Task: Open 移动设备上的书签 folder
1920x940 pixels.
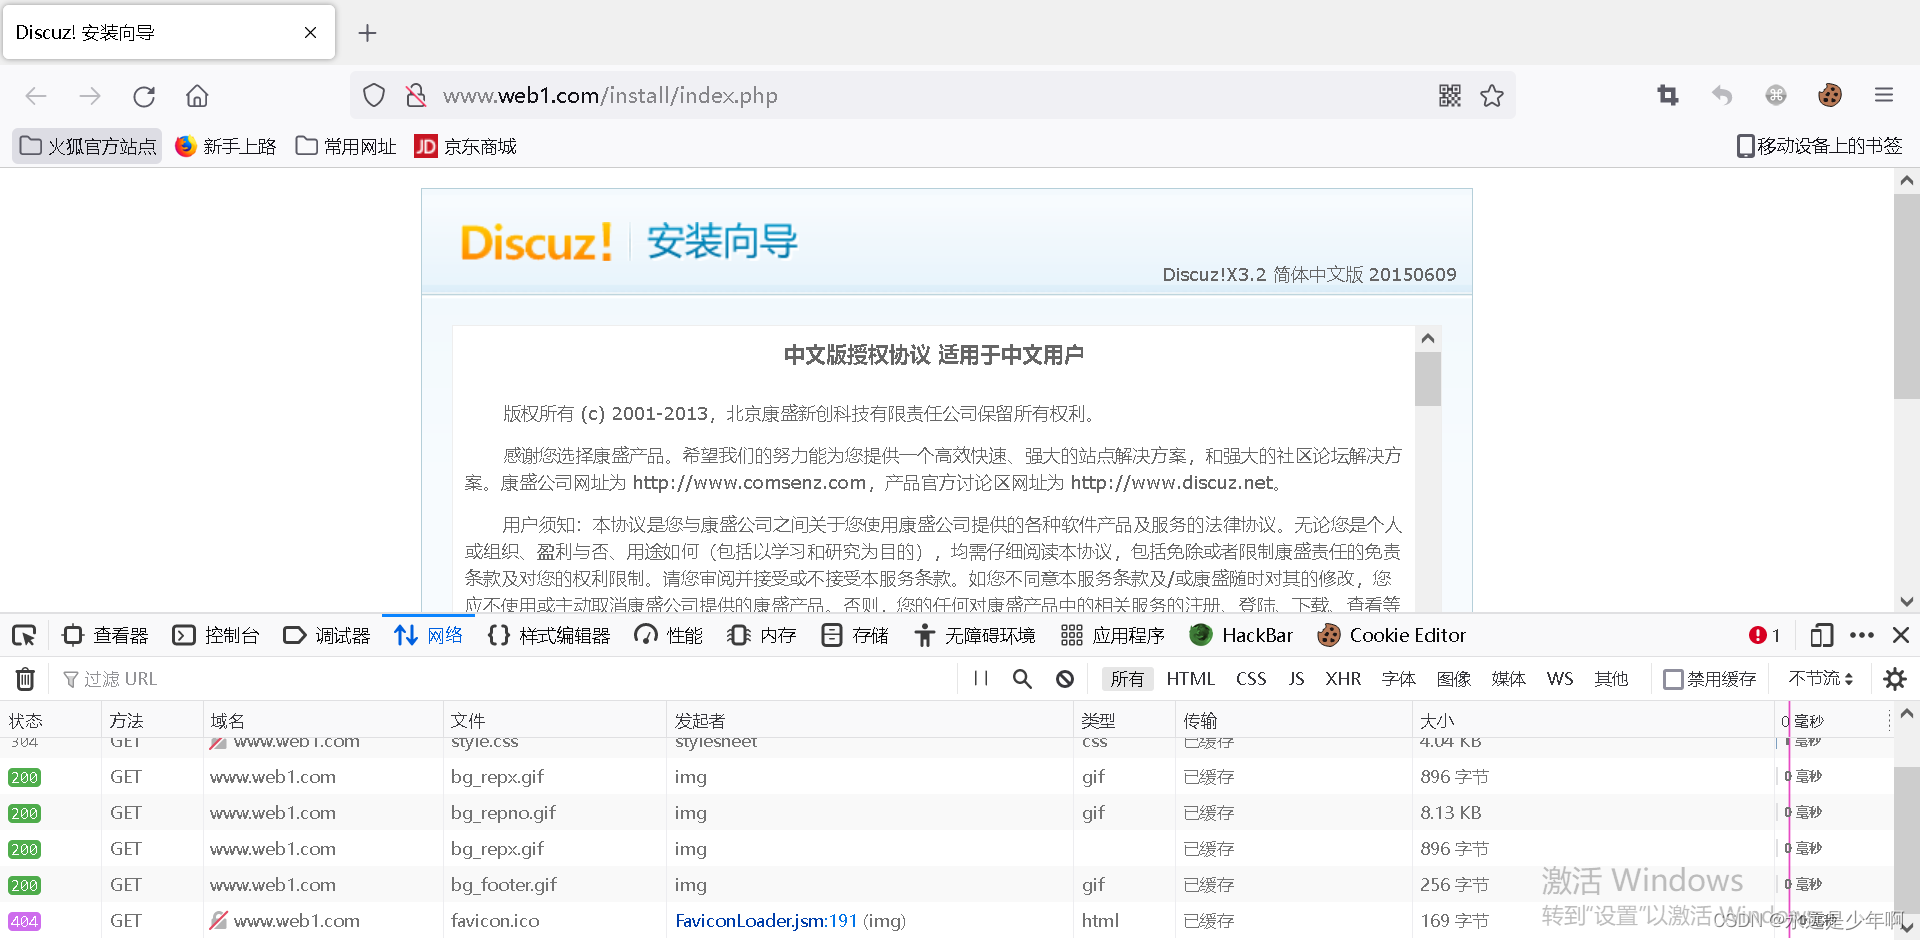Action: pyautogui.click(x=1819, y=146)
